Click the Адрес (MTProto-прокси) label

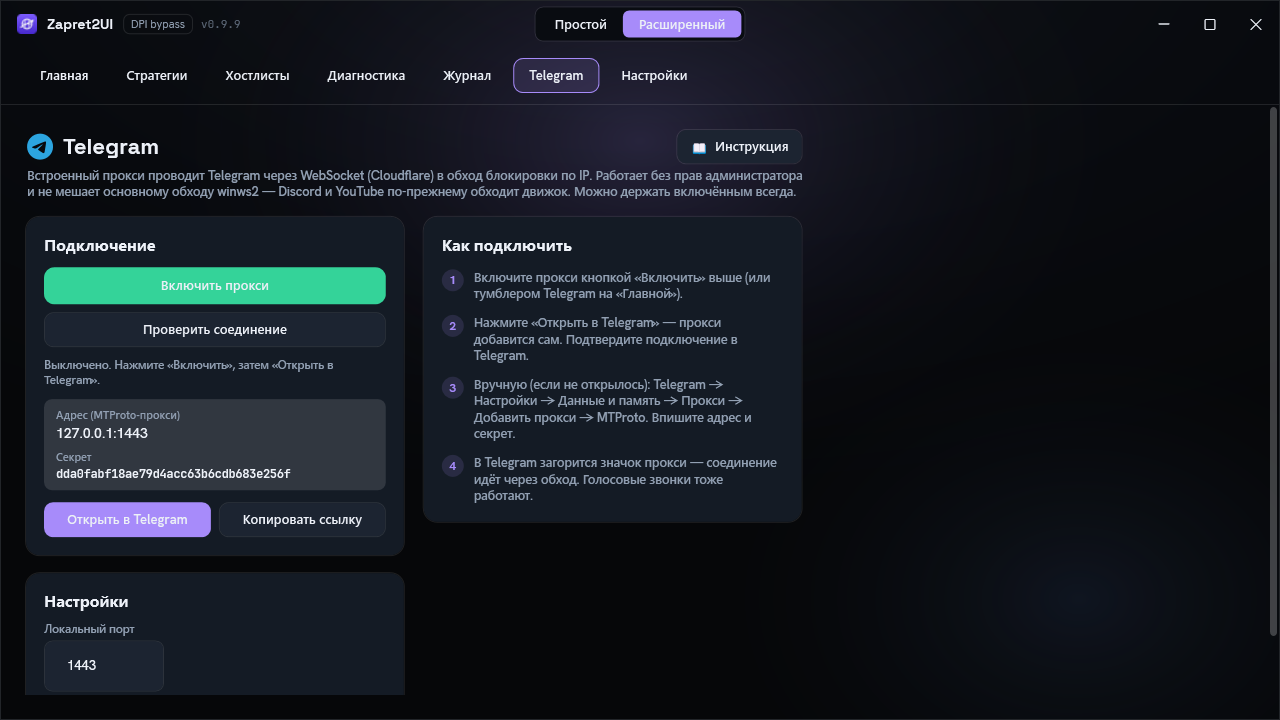click(118, 415)
